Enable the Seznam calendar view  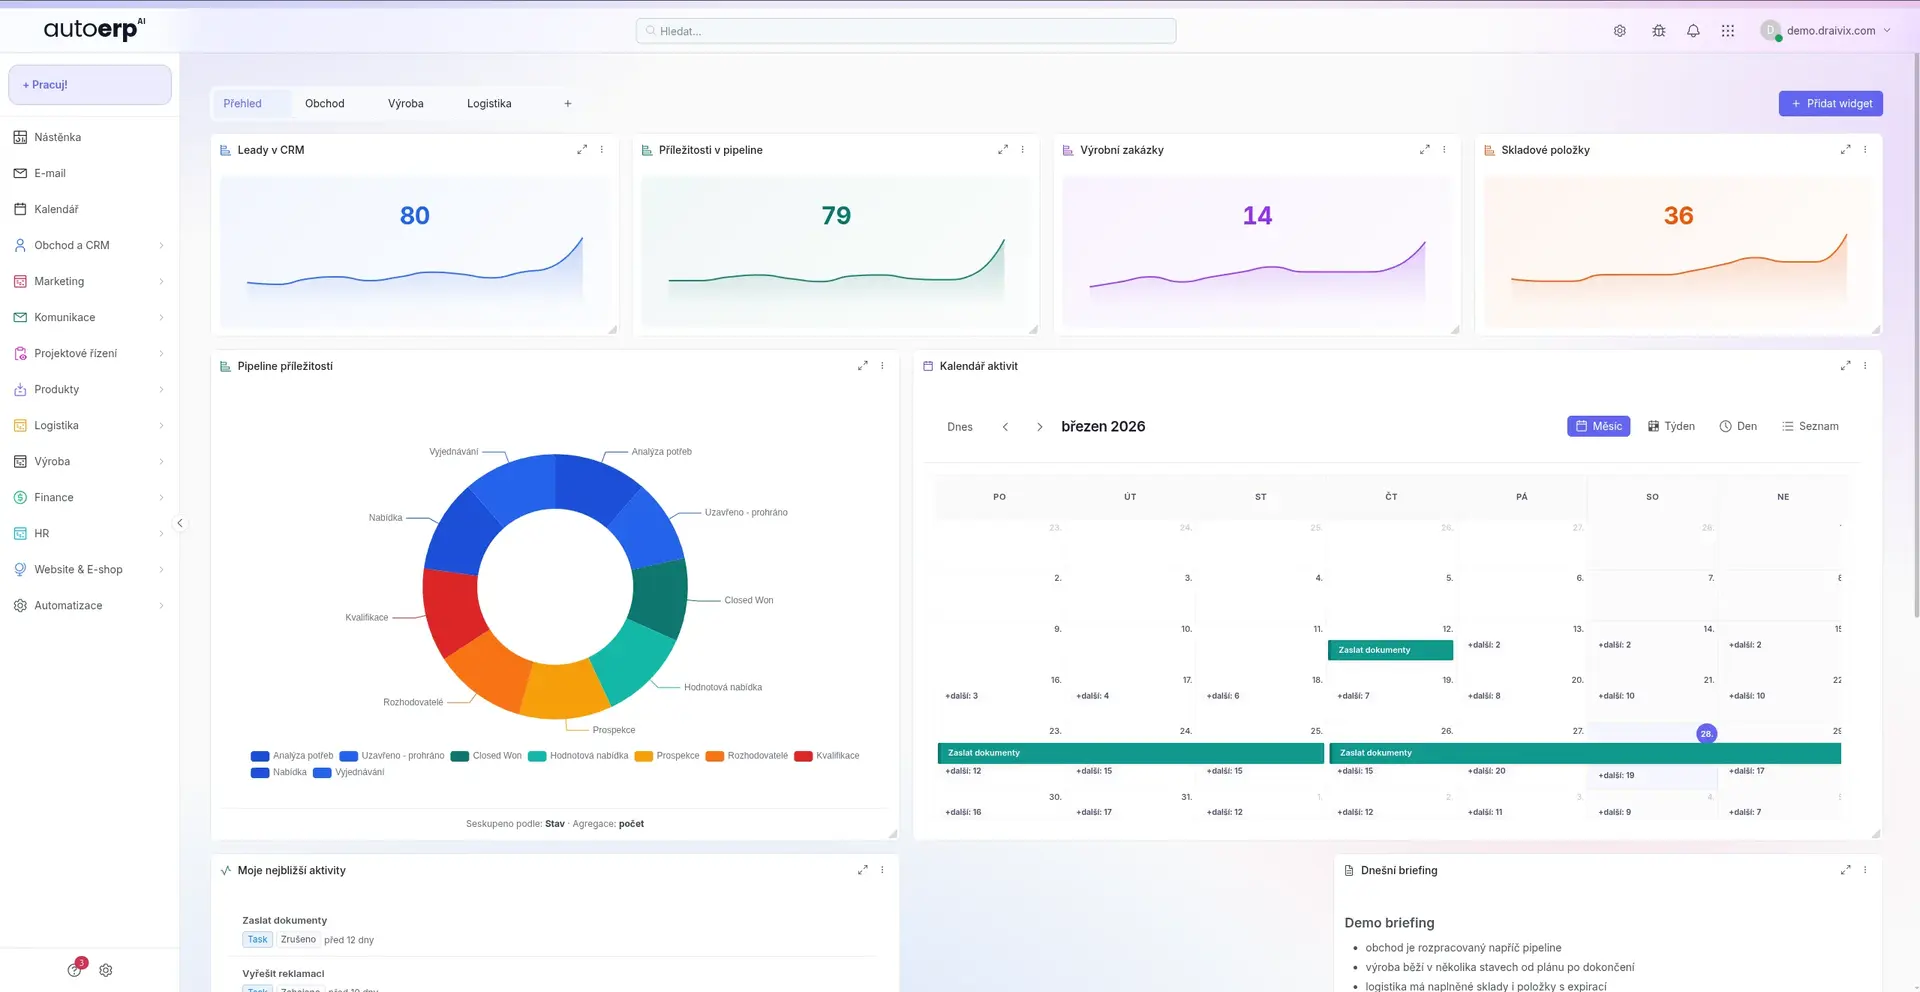click(1810, 426)
